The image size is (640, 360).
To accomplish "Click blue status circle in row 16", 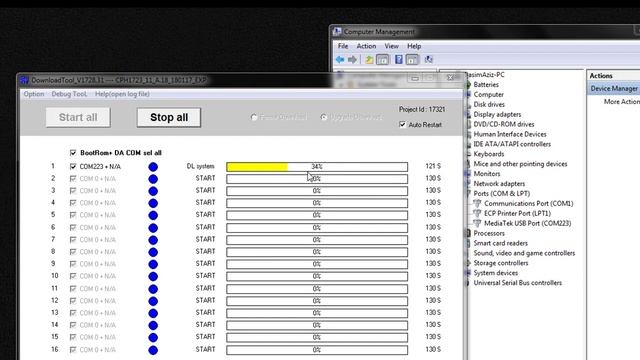I will tap(153, 350).
